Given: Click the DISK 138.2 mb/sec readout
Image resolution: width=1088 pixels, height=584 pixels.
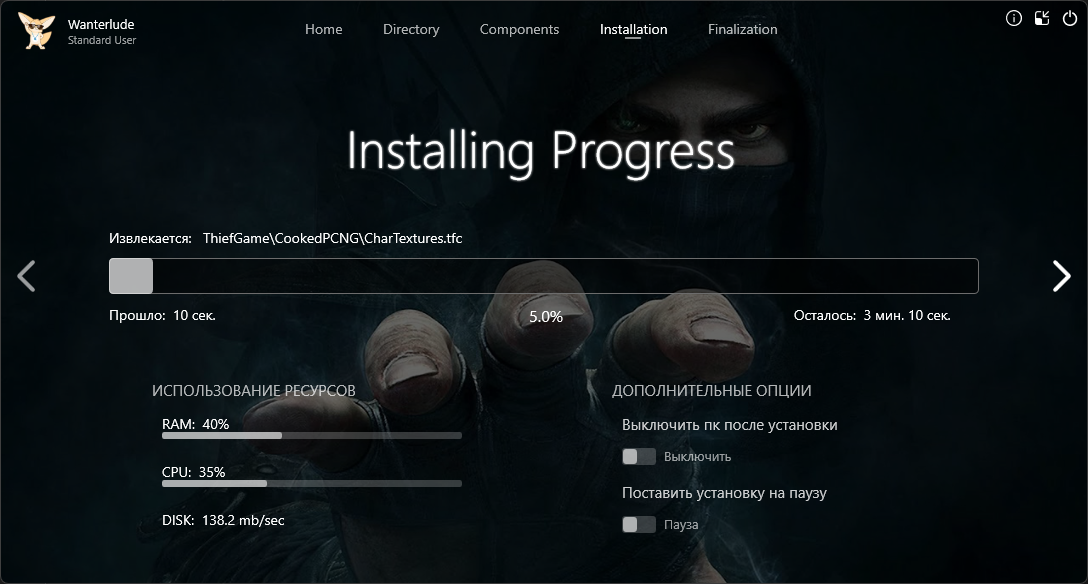Looking at the screenshot, I should pyautogui.click(x=223, y=520).
